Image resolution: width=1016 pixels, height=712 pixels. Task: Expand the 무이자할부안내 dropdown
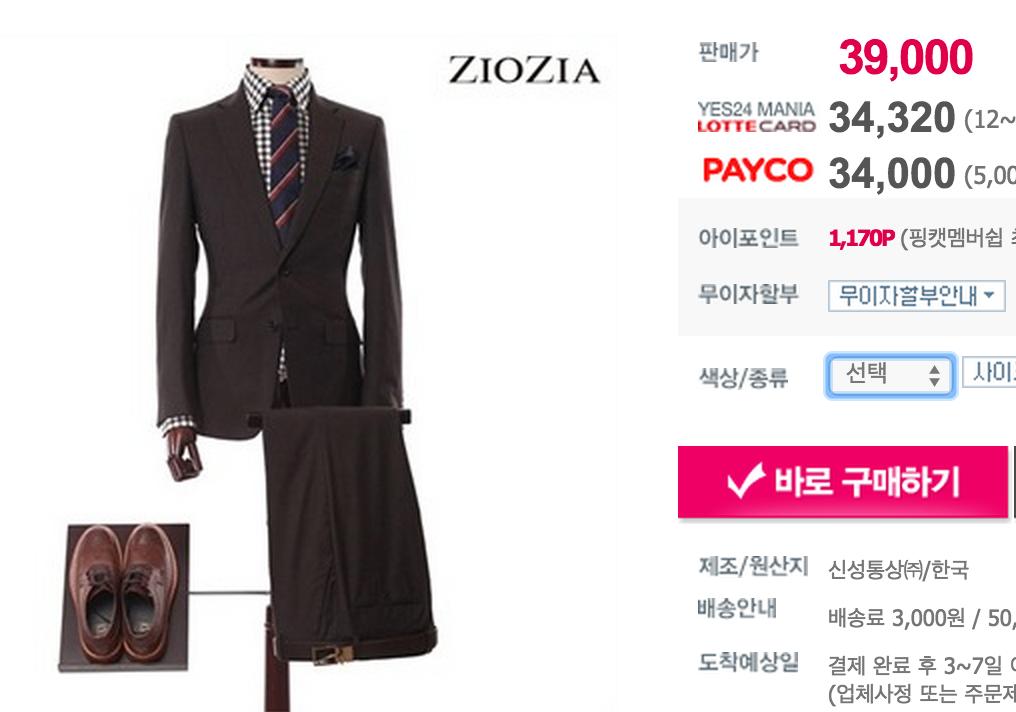(x=917, y=295)
